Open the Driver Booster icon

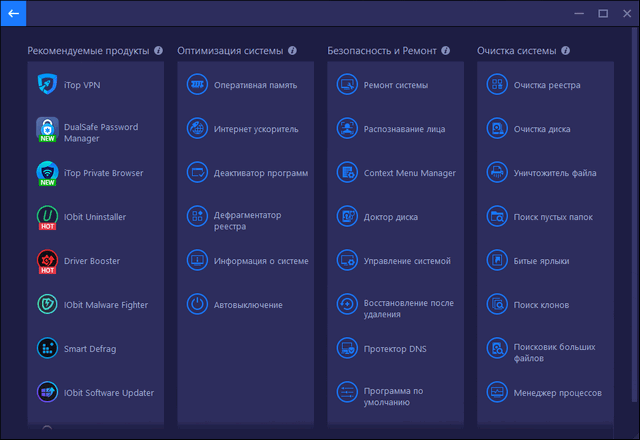[x=47, y=261]
